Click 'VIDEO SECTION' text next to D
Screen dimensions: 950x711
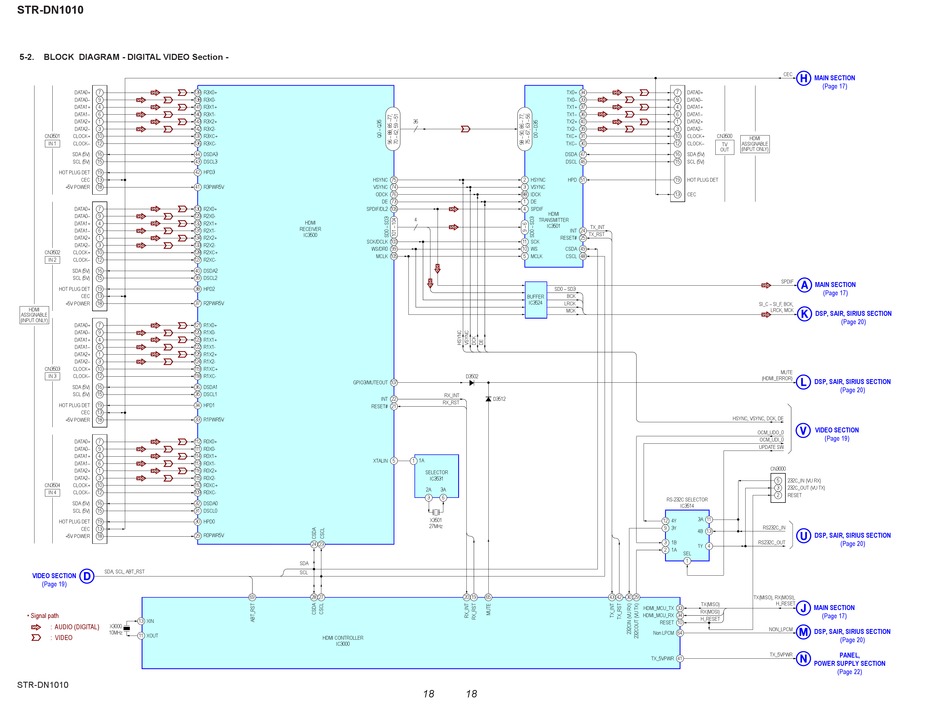click(x=54, y=576)
